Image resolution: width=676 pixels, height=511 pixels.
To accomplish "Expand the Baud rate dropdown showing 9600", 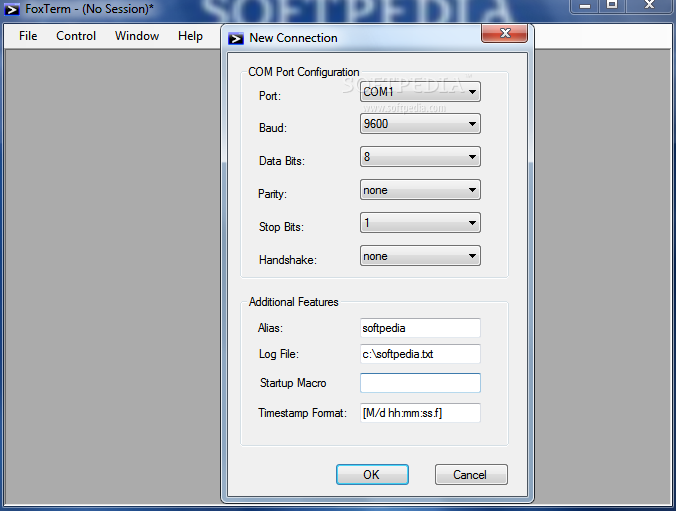I will 420,124.
